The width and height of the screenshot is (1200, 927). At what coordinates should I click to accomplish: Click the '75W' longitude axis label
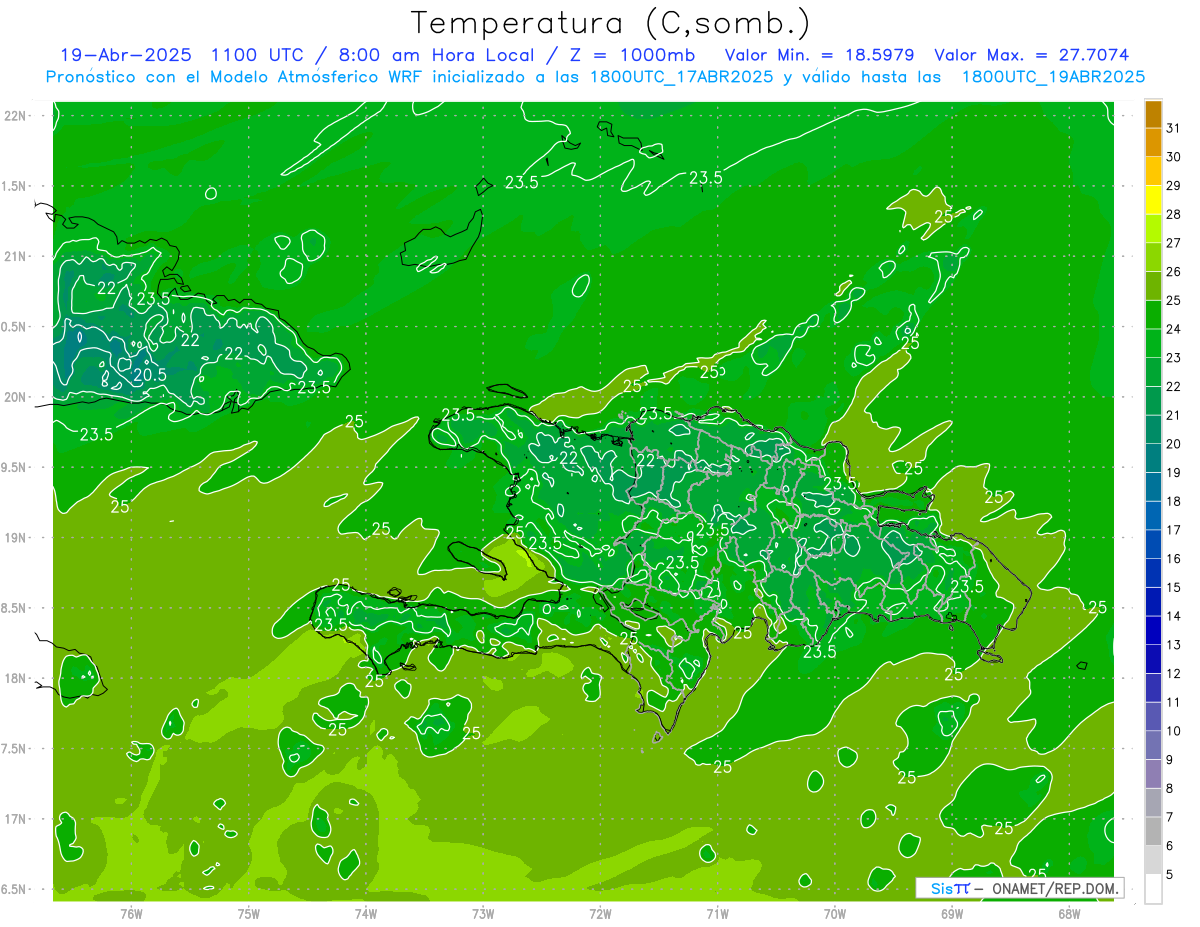click(249, 912)
